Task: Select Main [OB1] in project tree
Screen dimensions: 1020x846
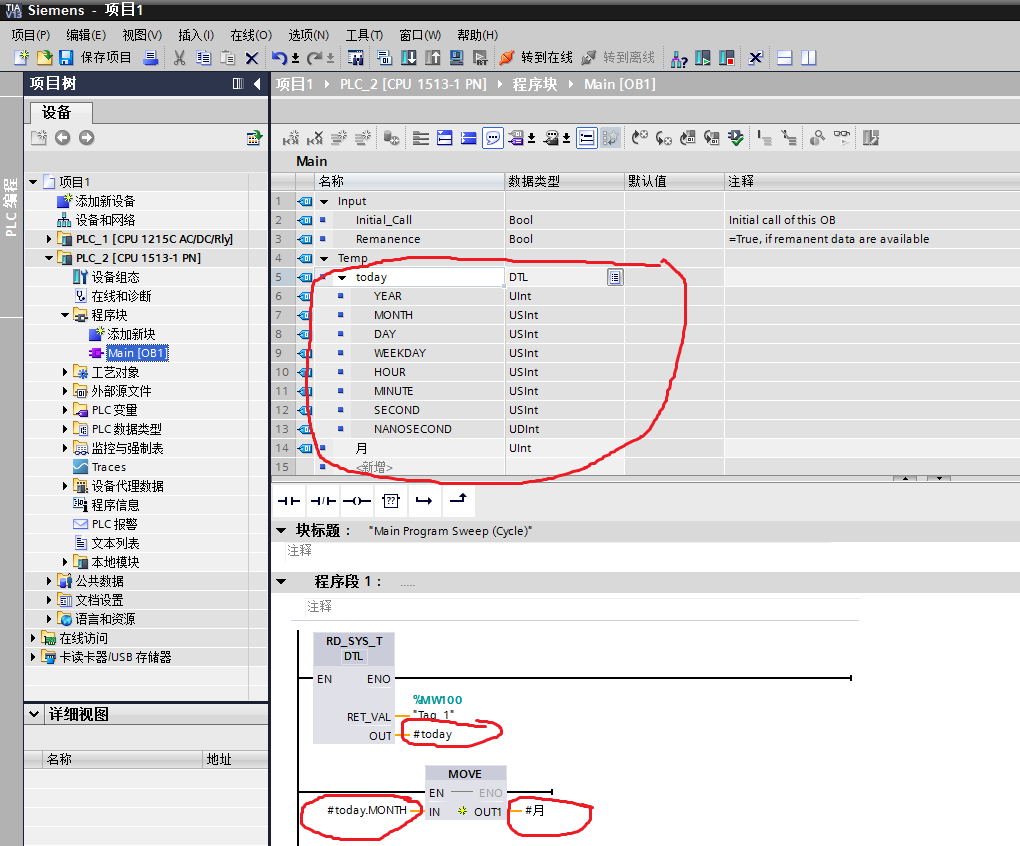Action: (137, 353)
